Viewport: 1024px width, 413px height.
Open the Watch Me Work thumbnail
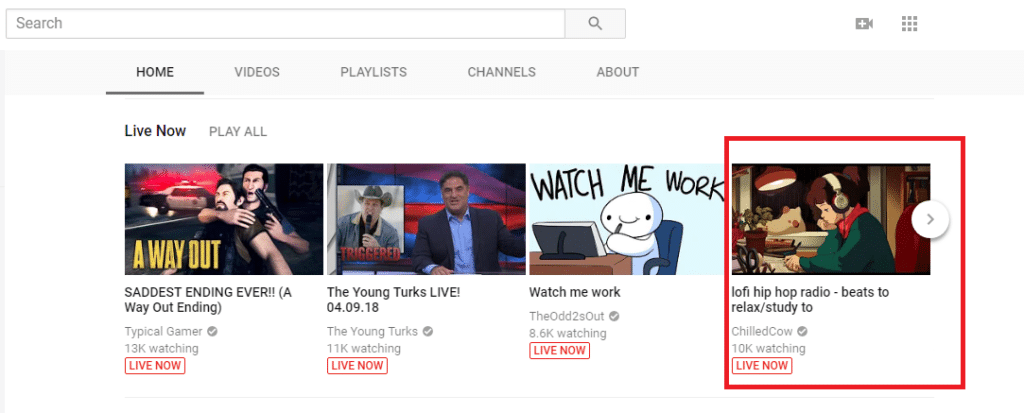click(626, 219)
